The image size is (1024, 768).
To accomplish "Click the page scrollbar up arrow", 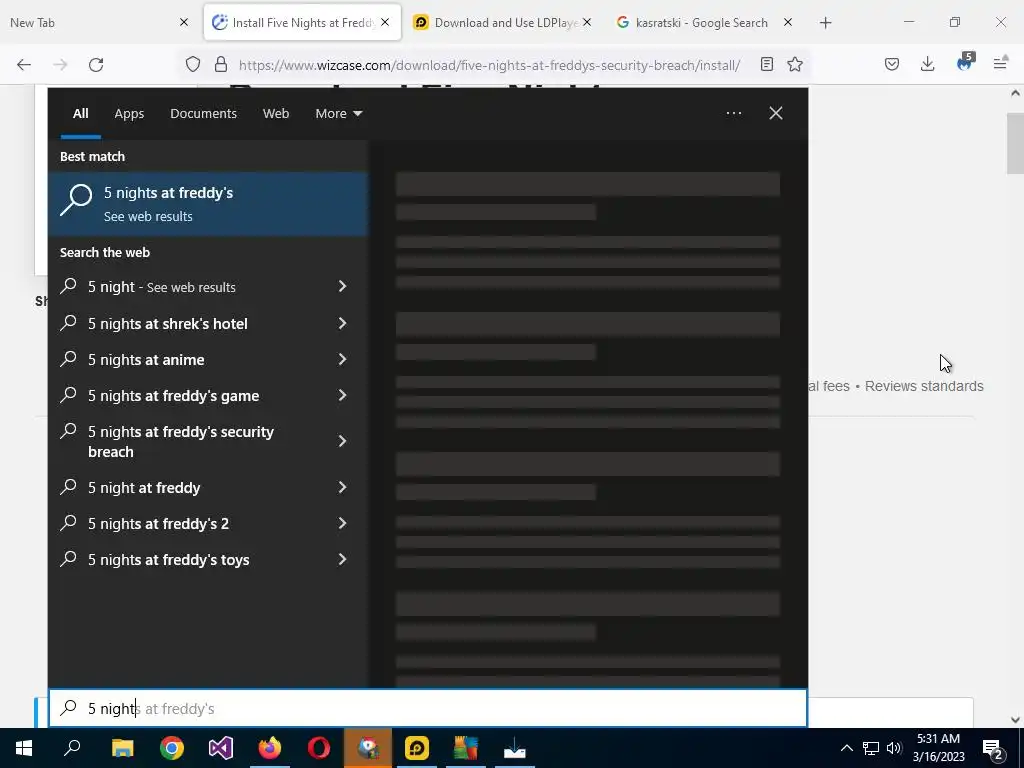I will pos(1016,93).
